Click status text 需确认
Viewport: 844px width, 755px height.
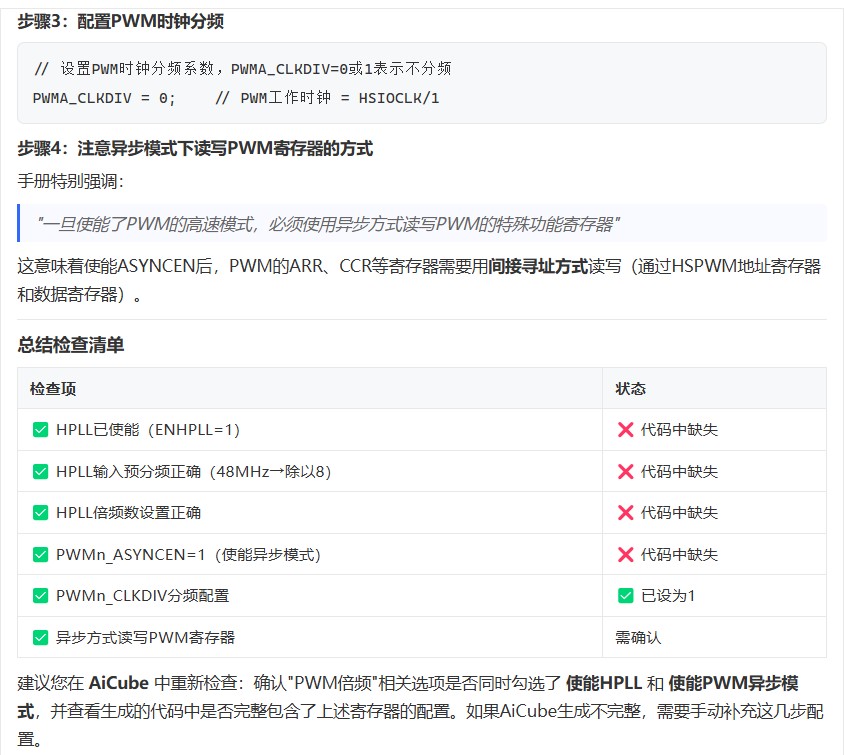638,638
